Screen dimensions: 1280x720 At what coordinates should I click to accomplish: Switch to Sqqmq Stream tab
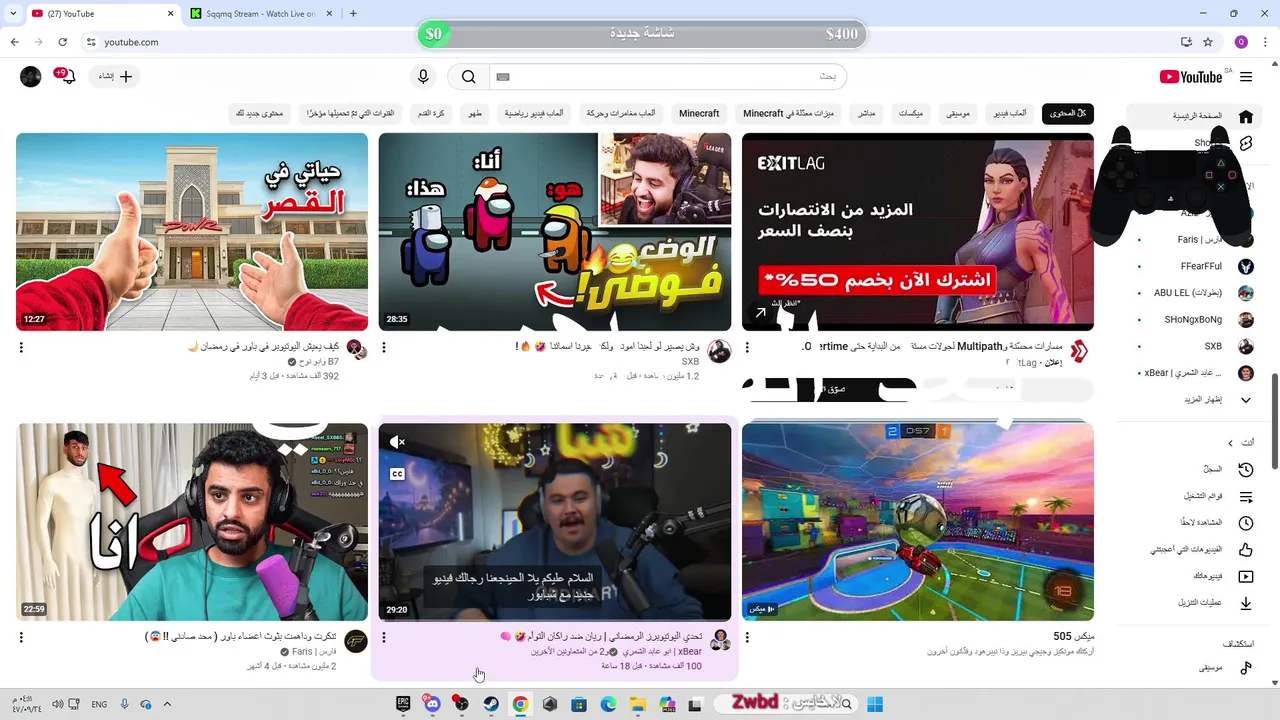tap(260, 14)
